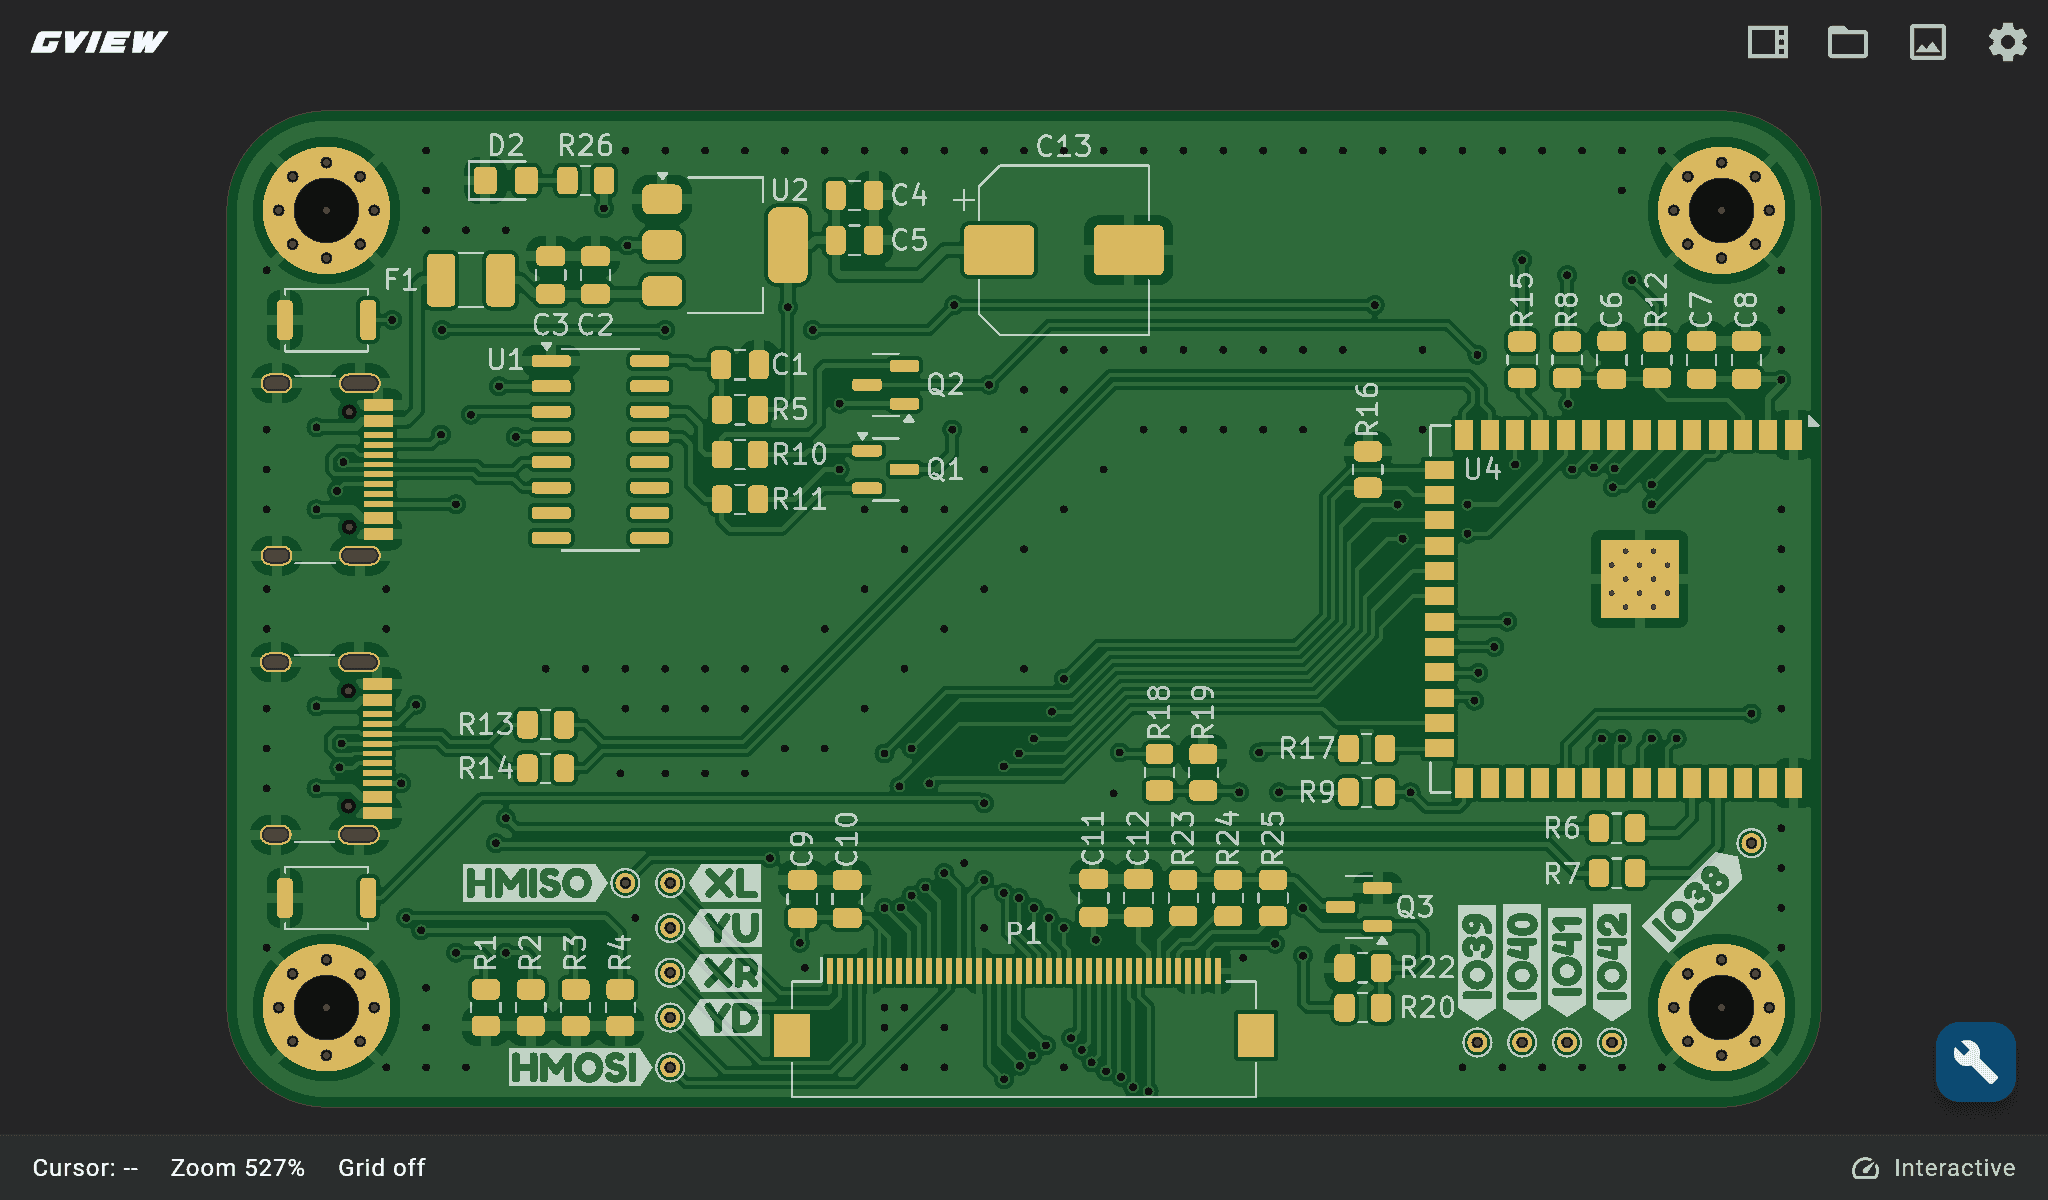Select the gold test pad beside HMOSI
Viewport: 2048px width, 1200px height.
tap(670, 1067)
